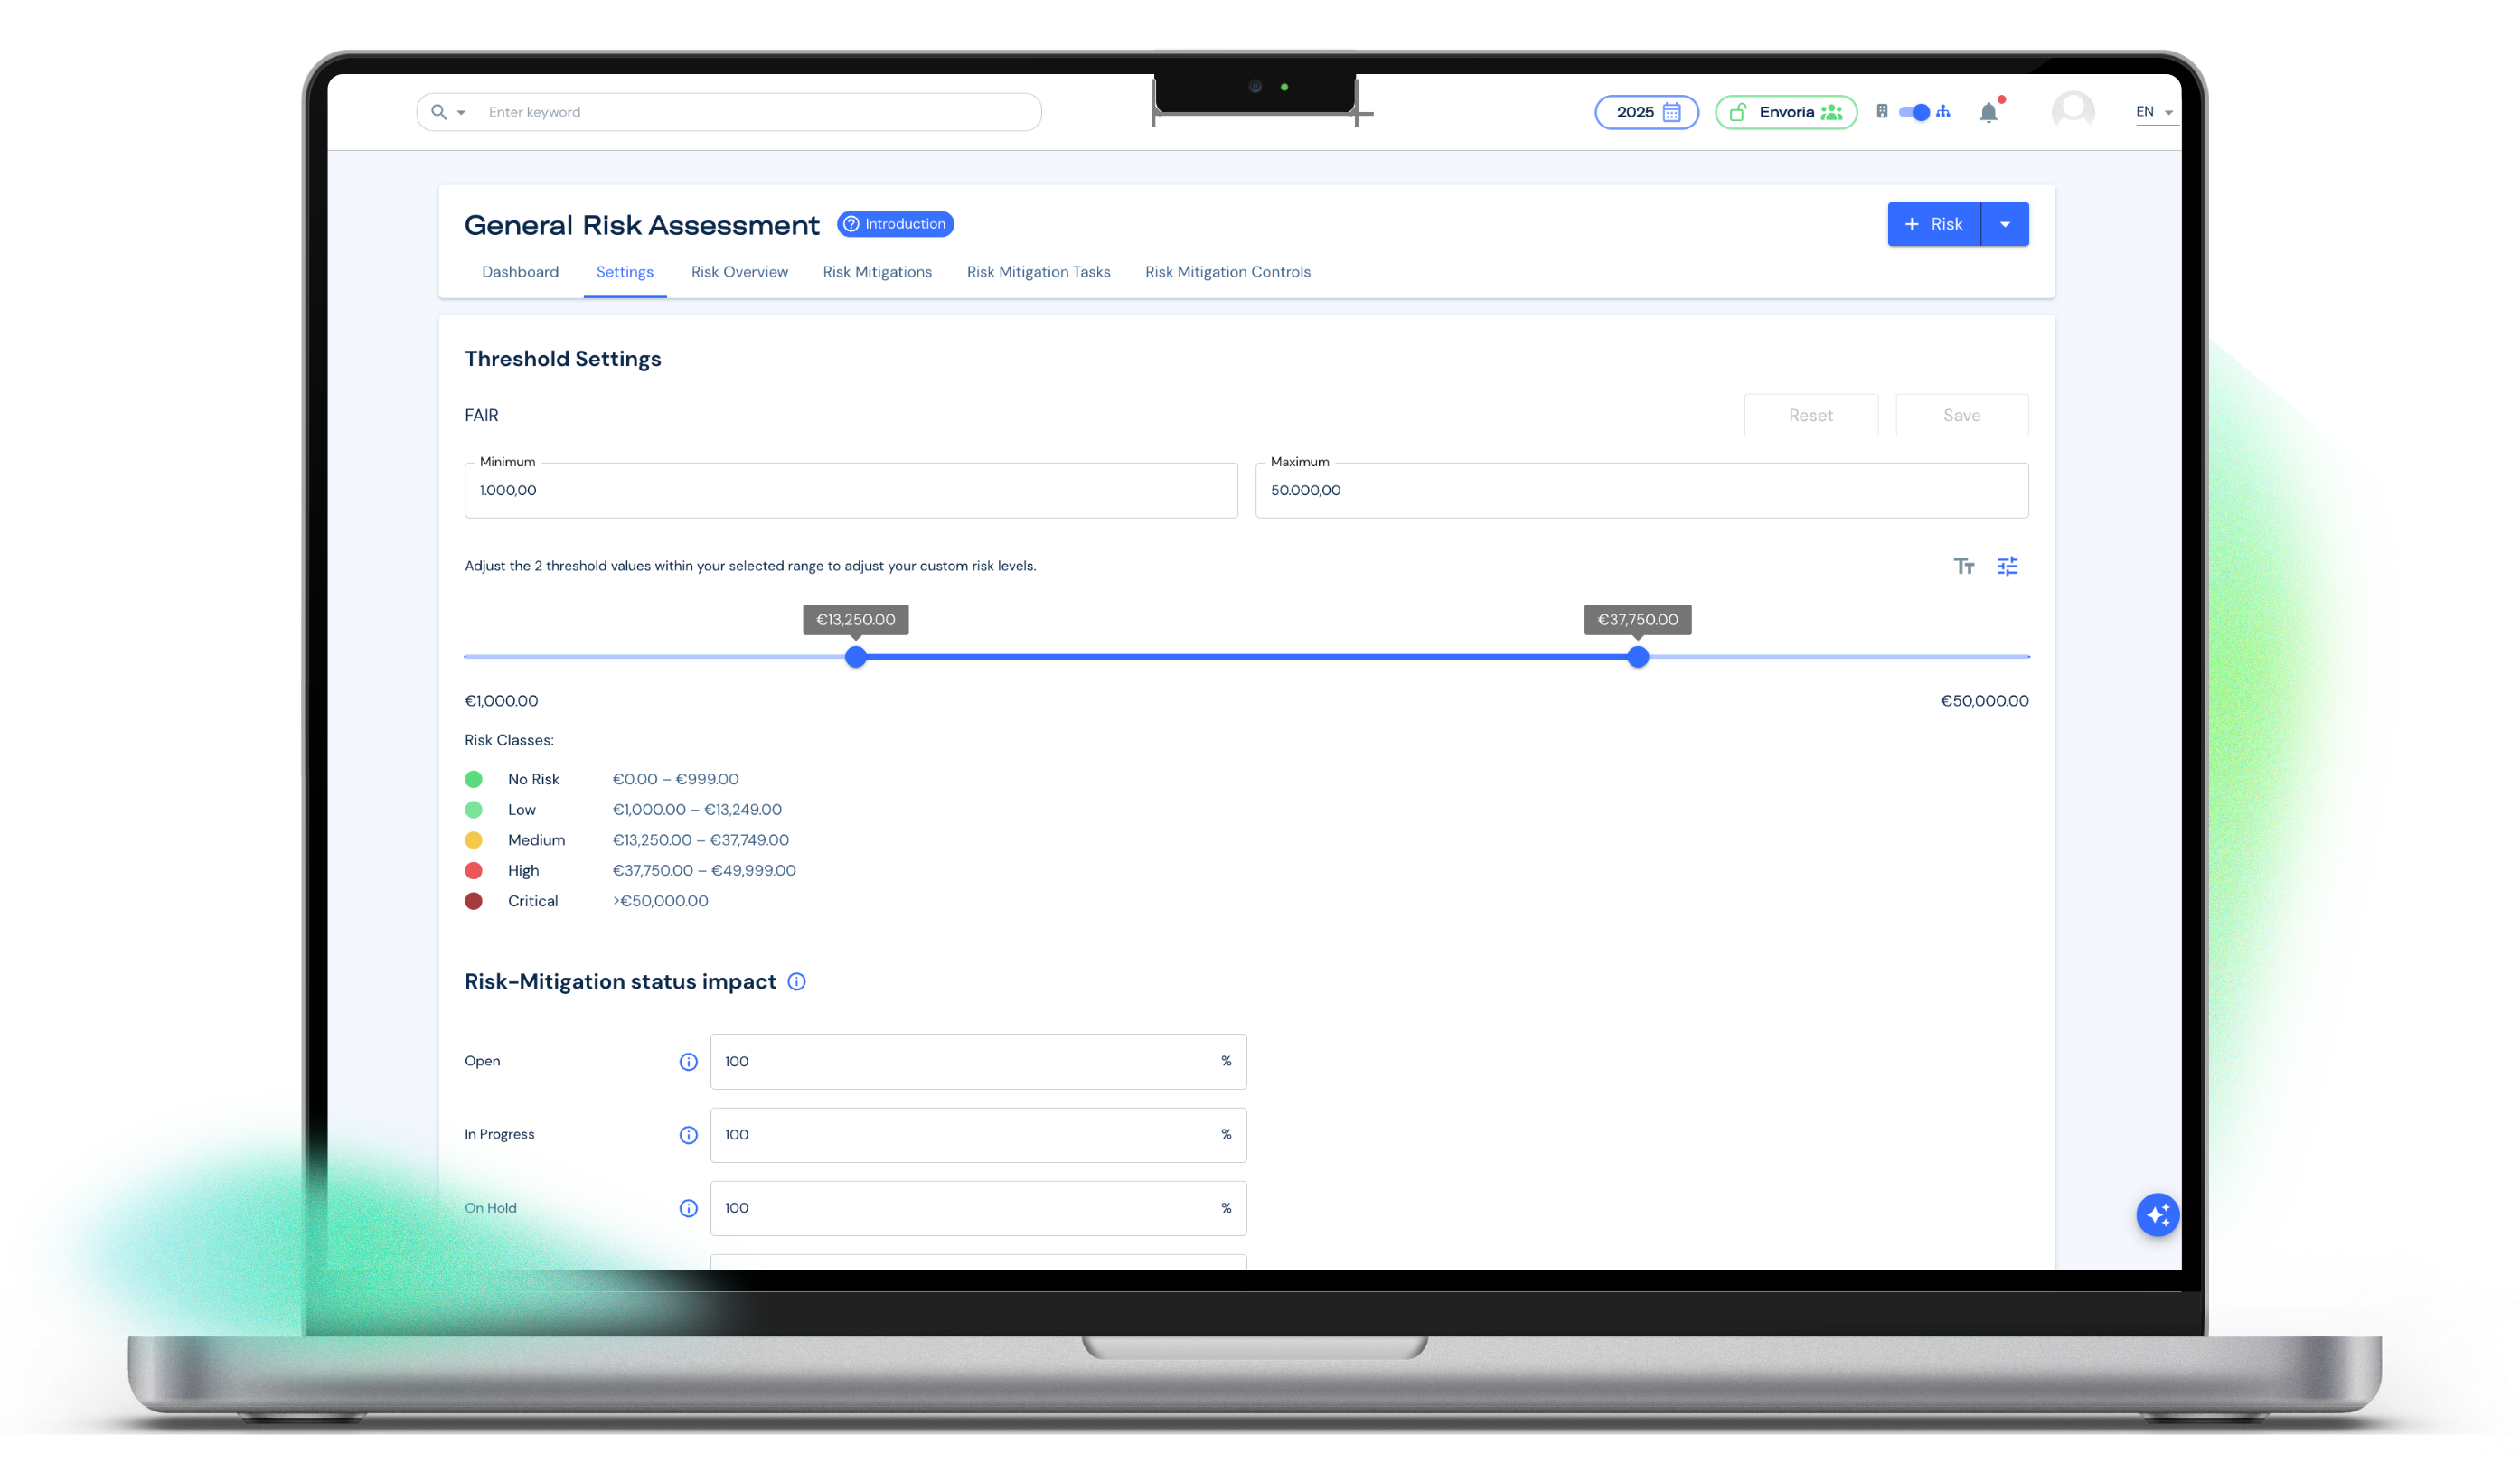Select the Settings tab

coord(625,272)
